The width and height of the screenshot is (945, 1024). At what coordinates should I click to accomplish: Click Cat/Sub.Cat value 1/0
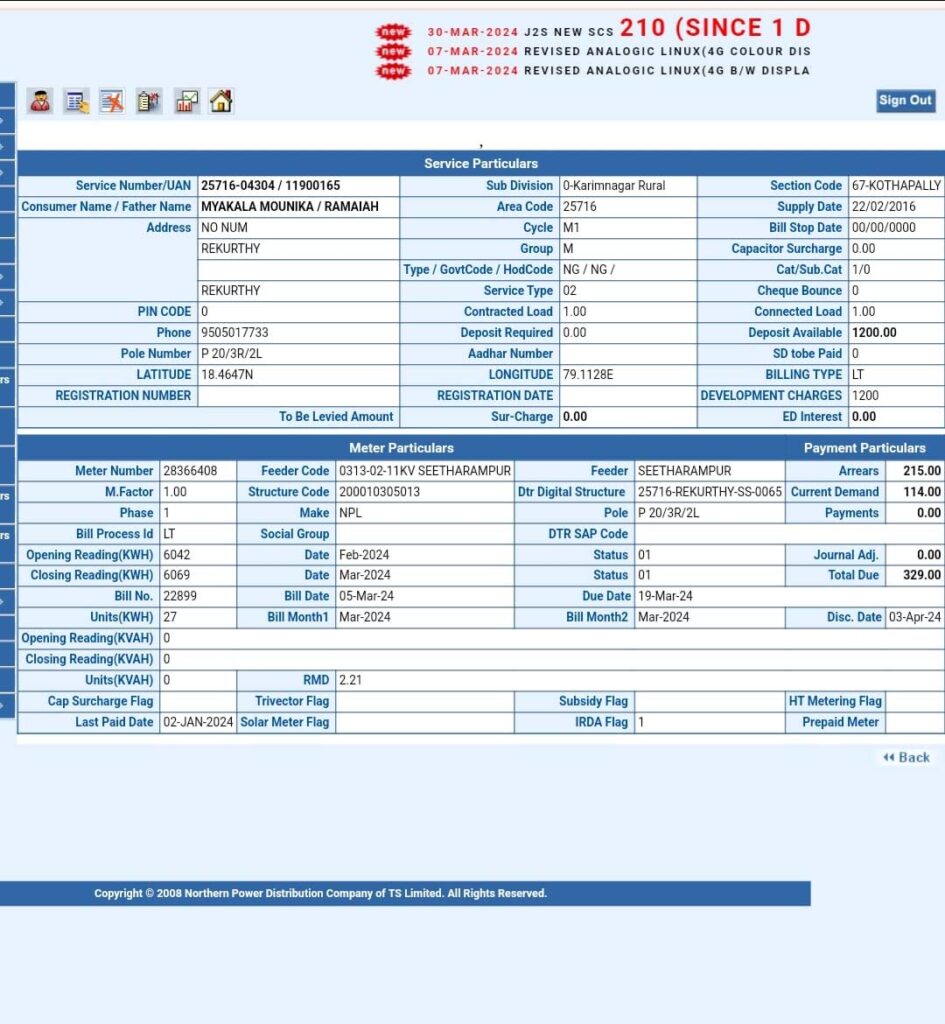pos(861,269)
